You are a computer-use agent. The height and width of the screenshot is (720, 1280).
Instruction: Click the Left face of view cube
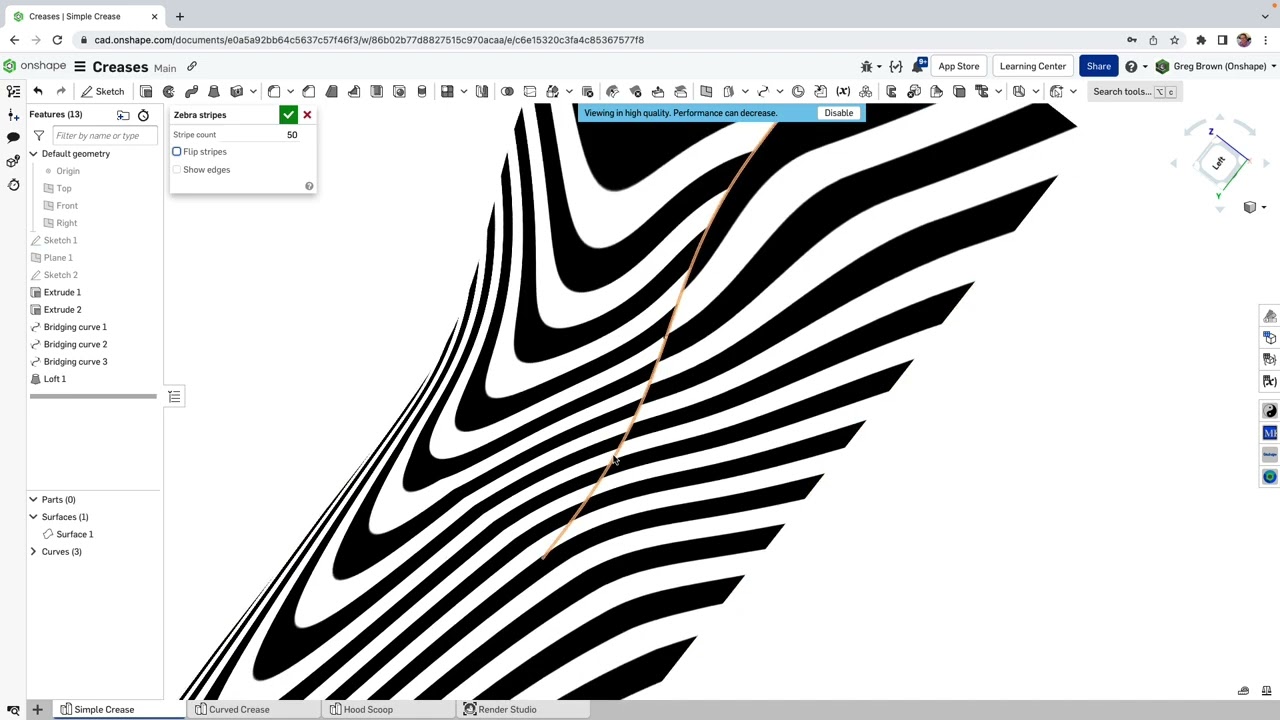(1218, 163)
